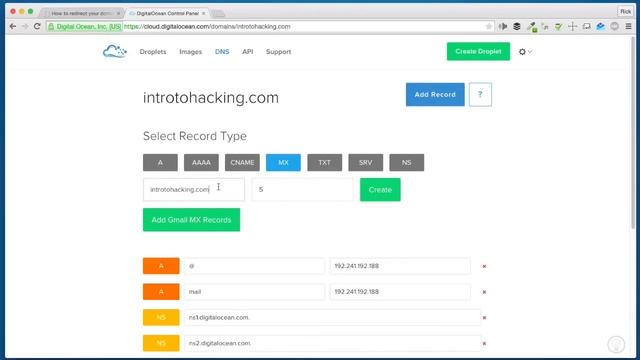Click the Create Droplet button
This screenshot has width=640, height=360.
pos(478,51)
